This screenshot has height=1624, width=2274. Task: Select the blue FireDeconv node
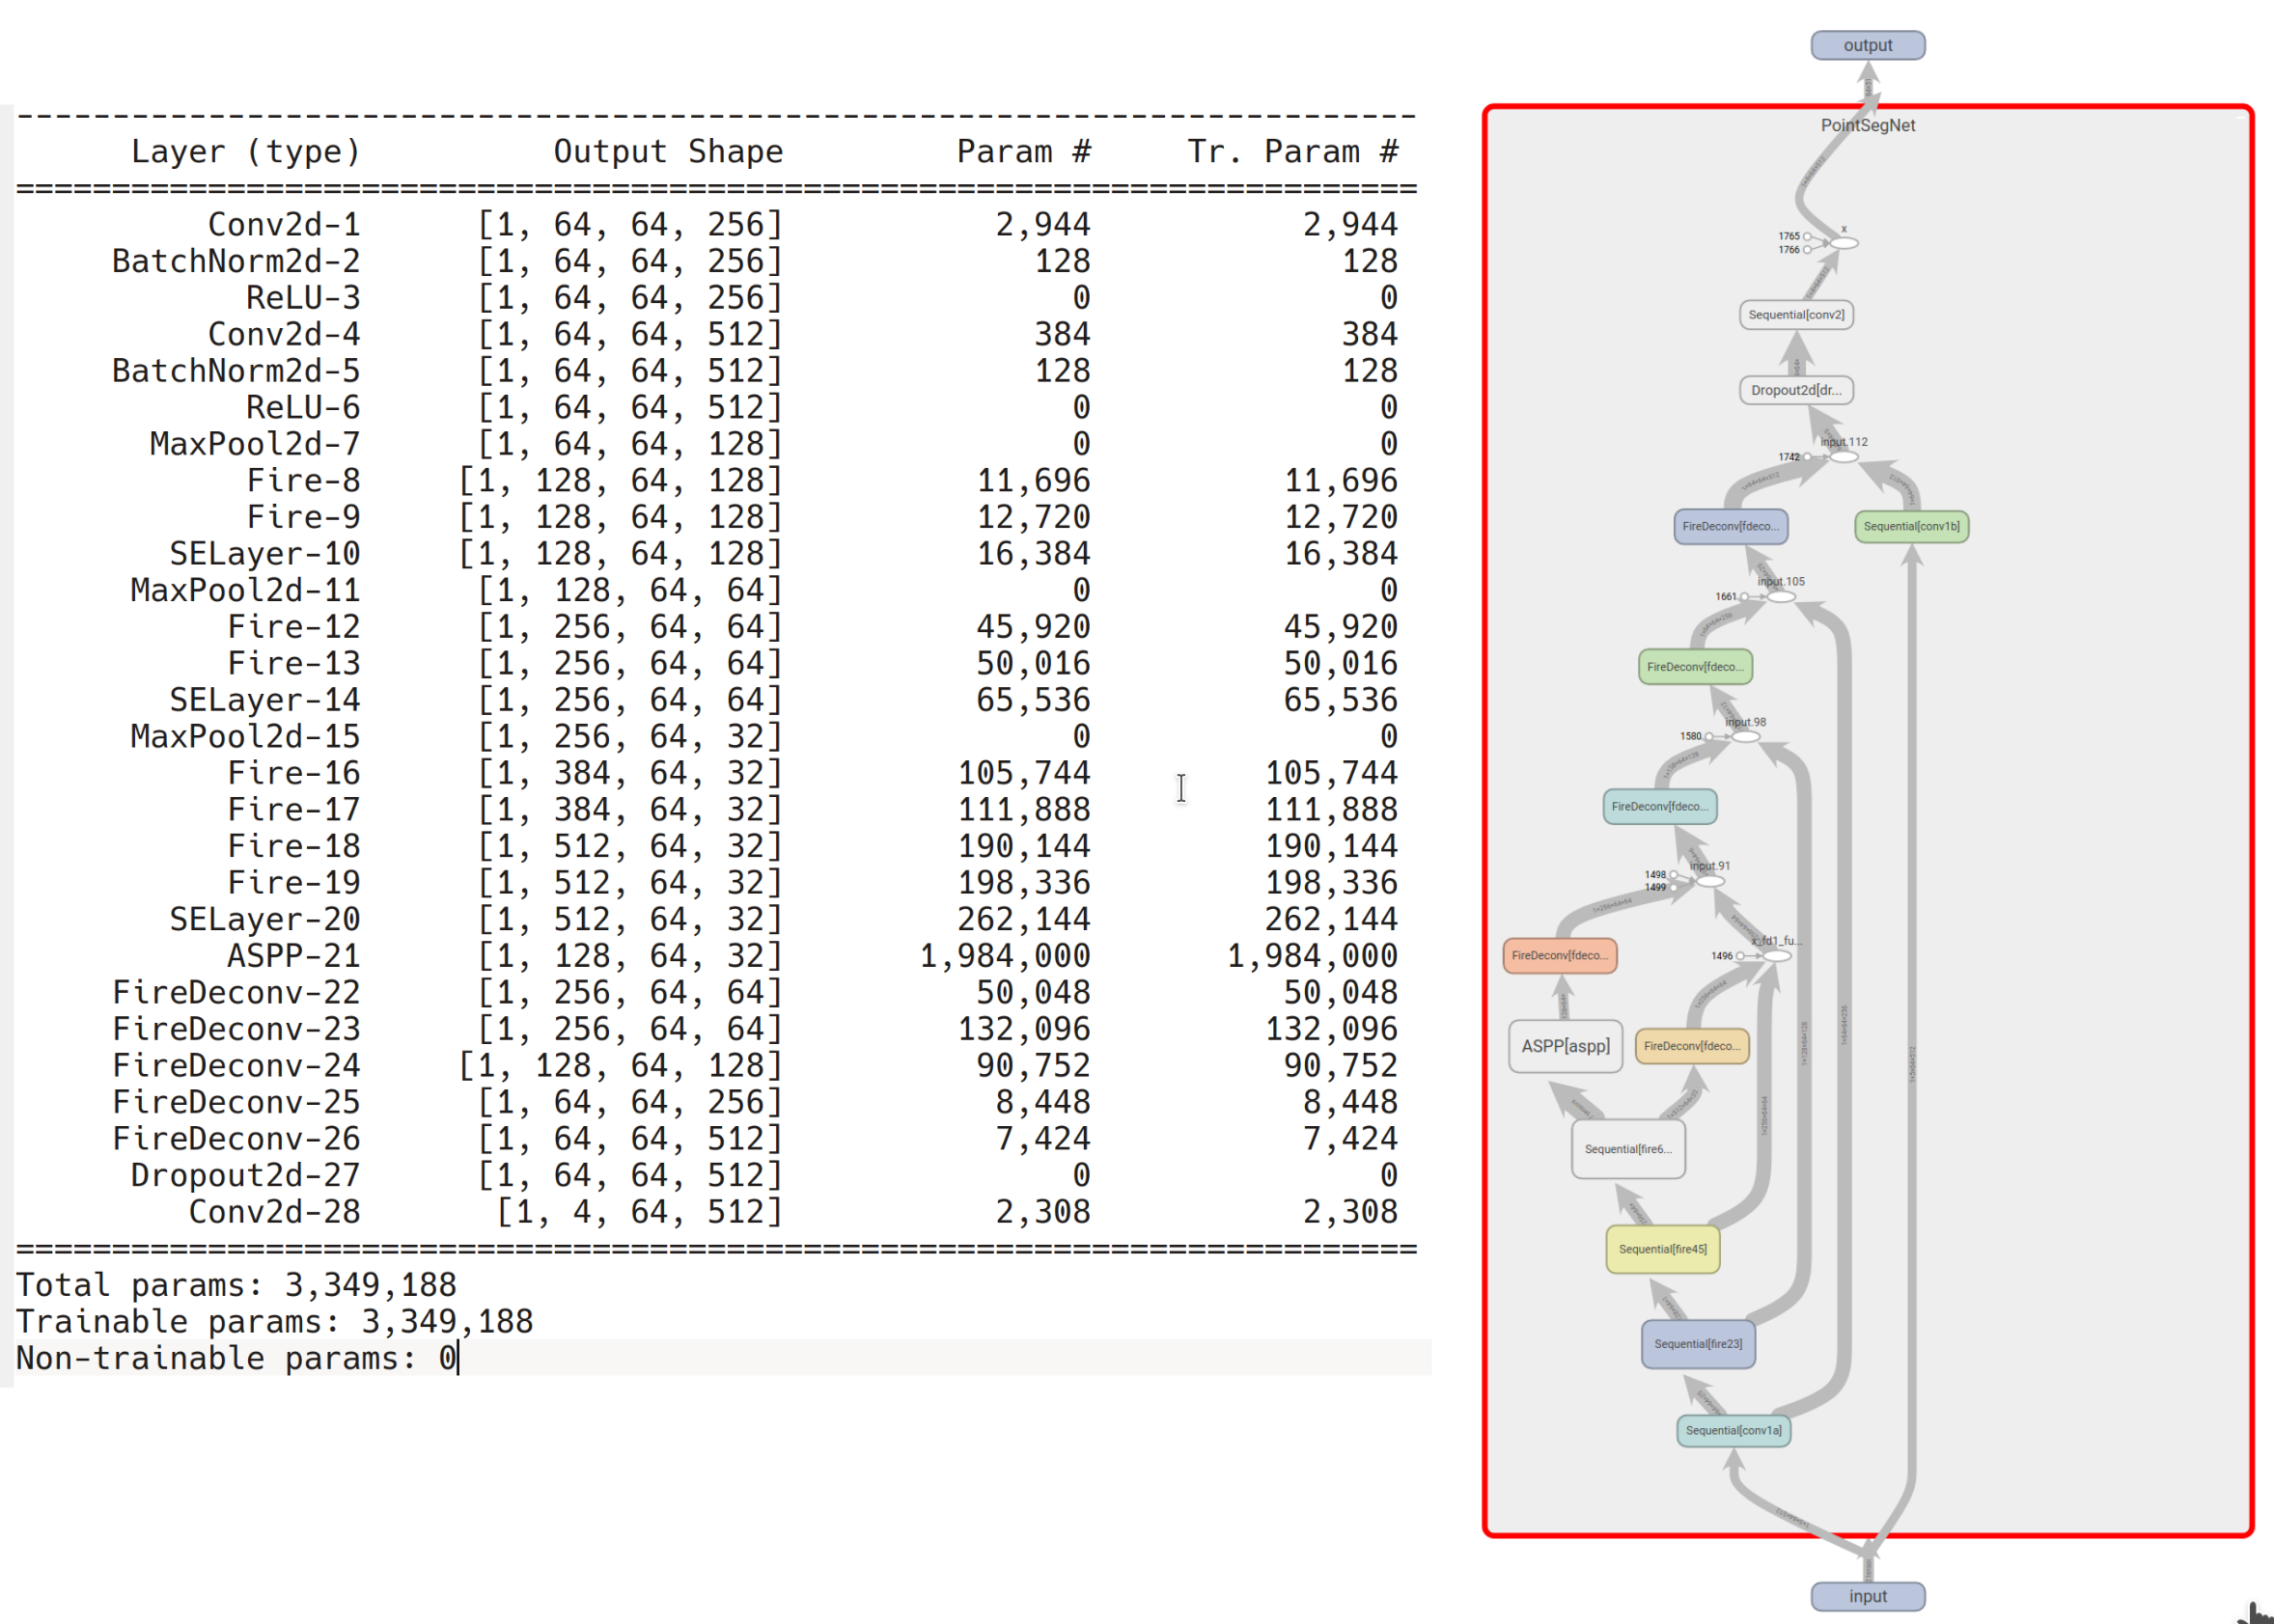(x=1731, y=526)
